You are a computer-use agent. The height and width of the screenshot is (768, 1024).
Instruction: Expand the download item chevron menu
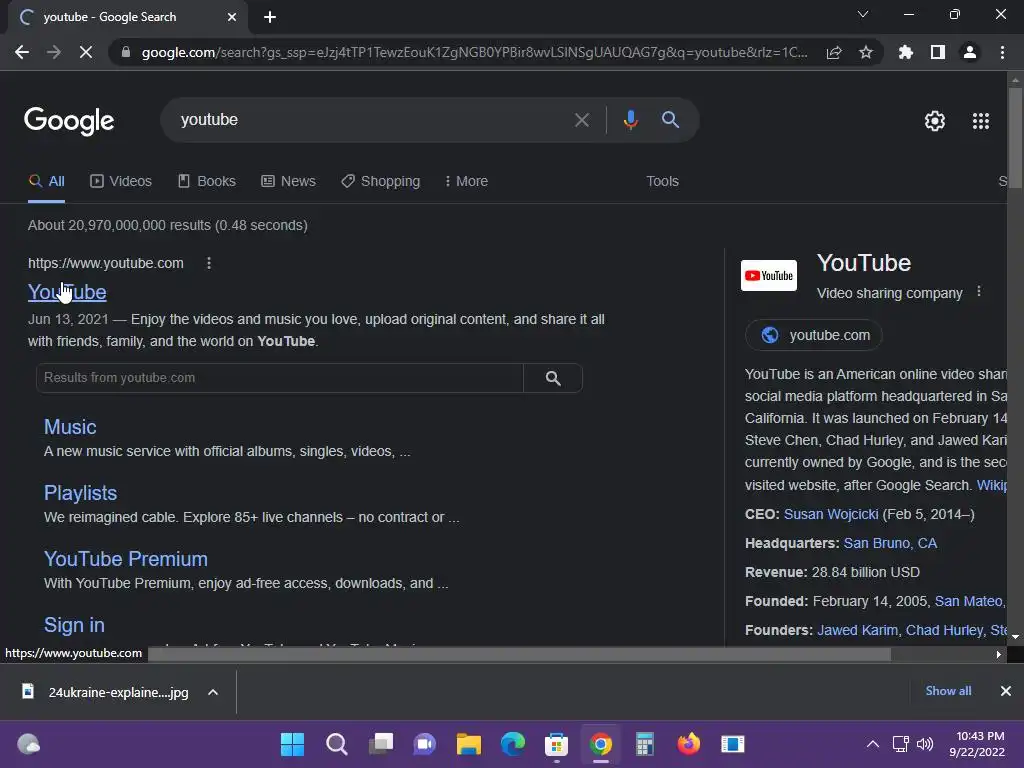tap(213, 692)
